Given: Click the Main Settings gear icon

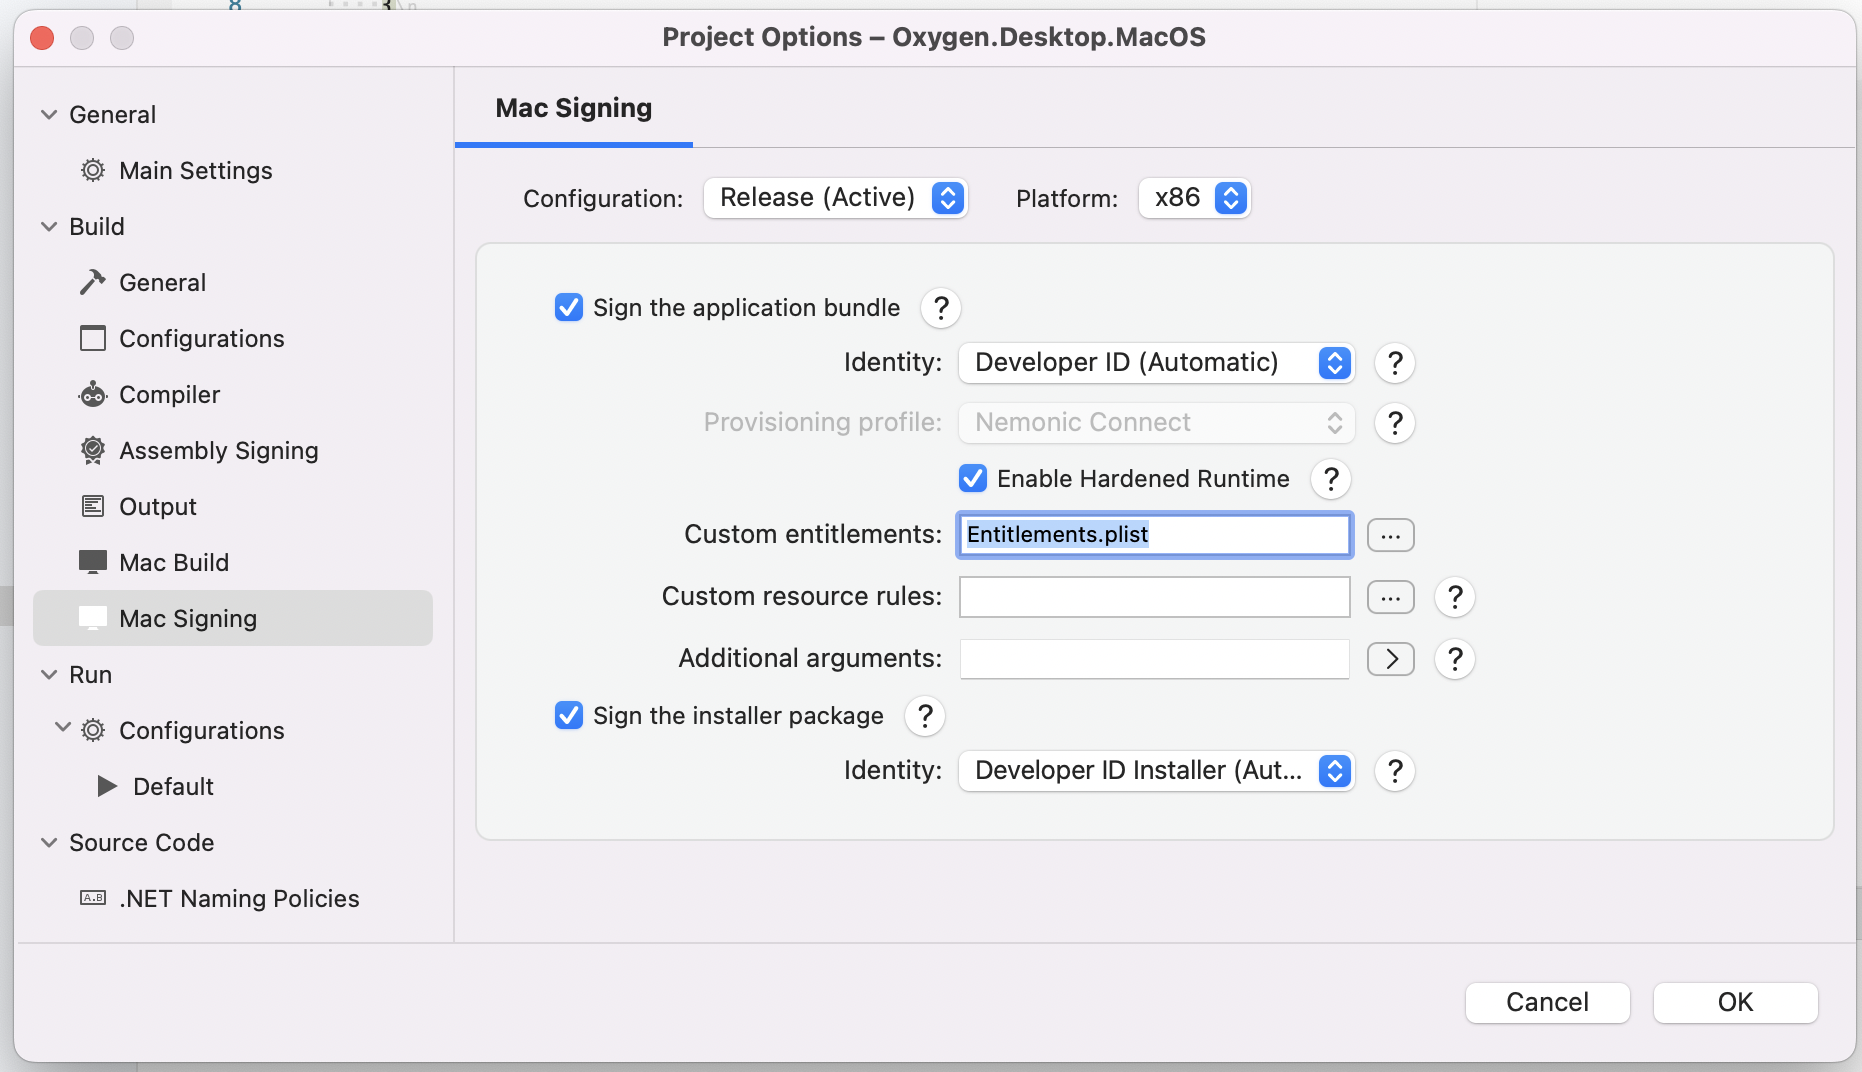Looking at the screenshot, I should click(93, 171).
